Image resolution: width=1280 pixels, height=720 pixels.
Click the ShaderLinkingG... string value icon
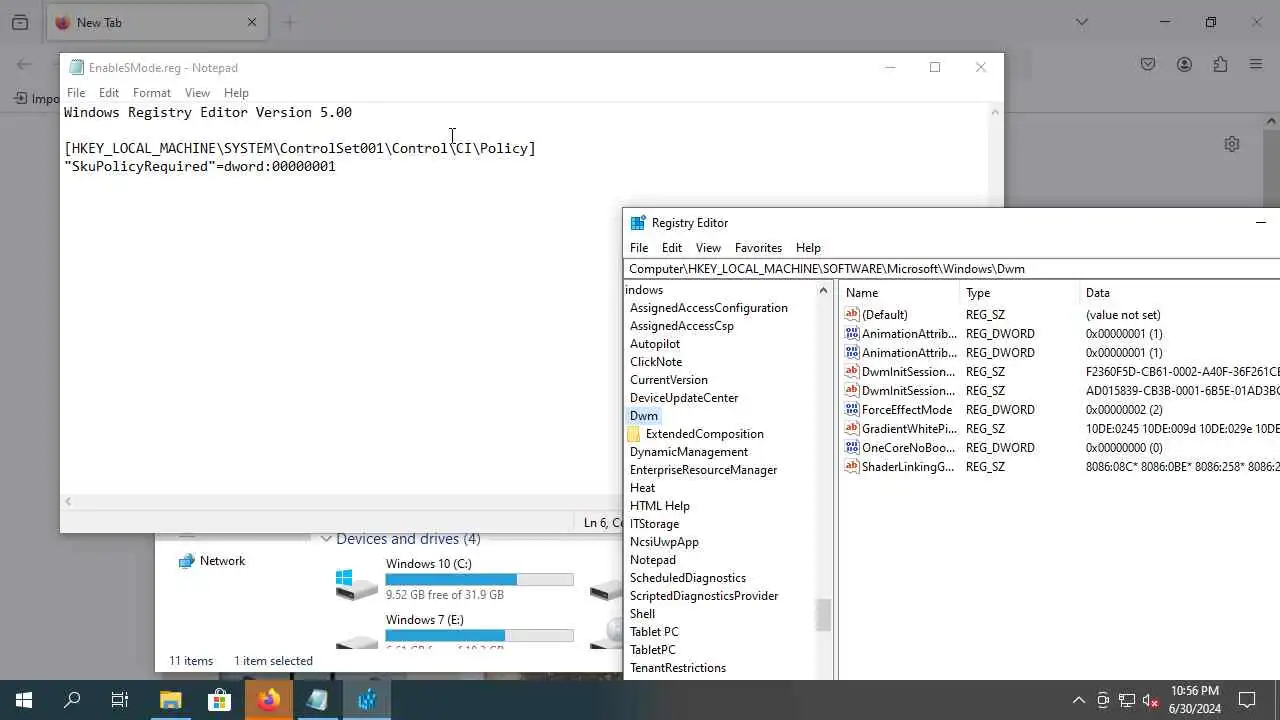(x=852, y=467)
